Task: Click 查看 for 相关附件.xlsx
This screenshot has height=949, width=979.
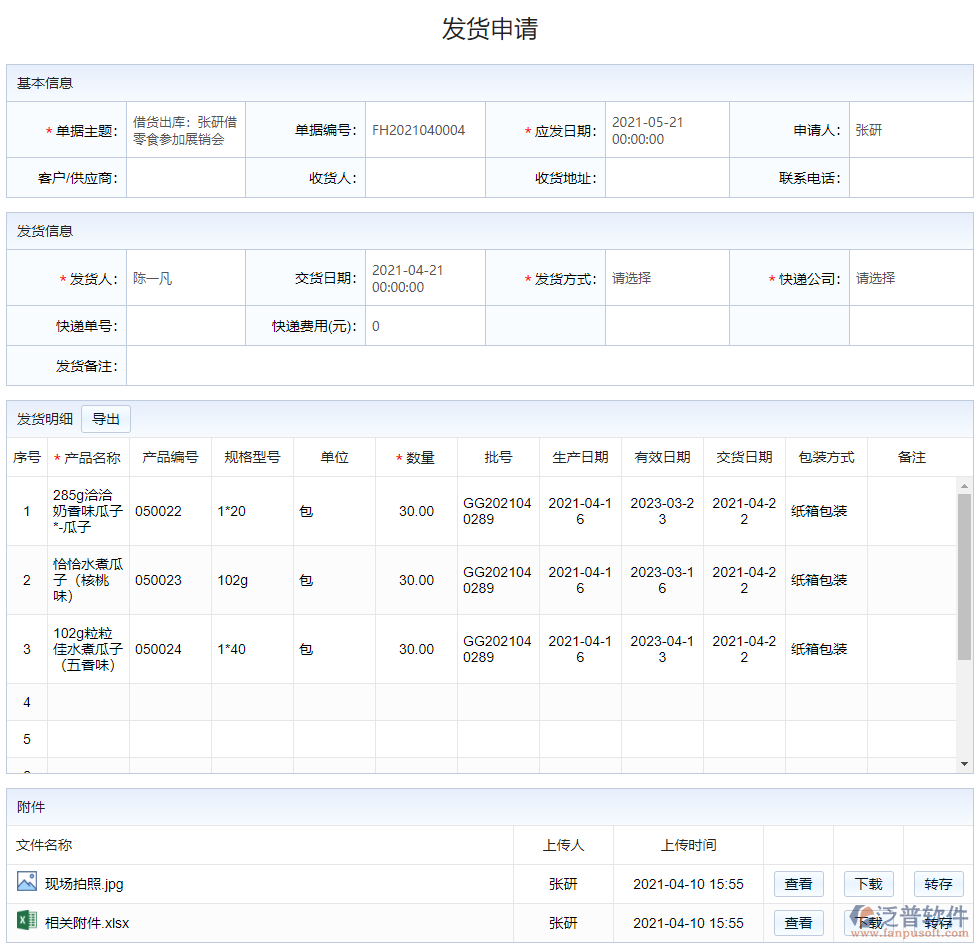Action: [x=798, y=922]
